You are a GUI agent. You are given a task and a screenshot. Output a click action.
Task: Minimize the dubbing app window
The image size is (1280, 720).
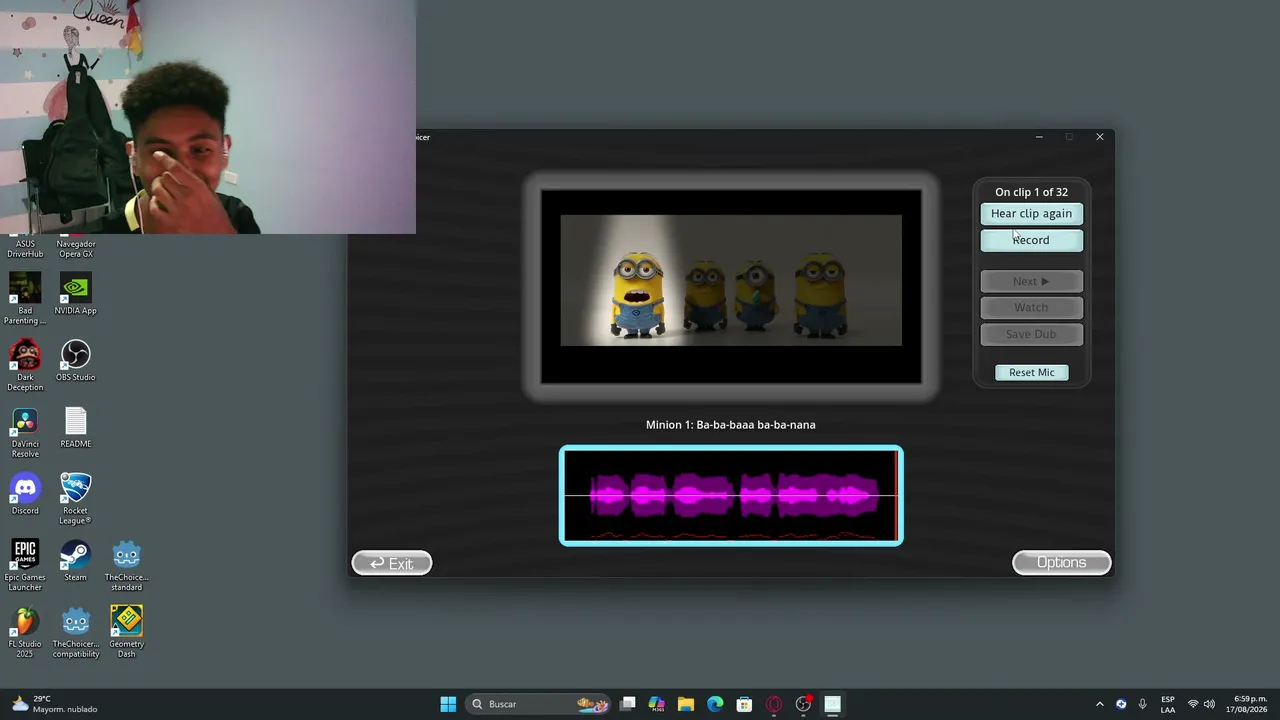1039,137
